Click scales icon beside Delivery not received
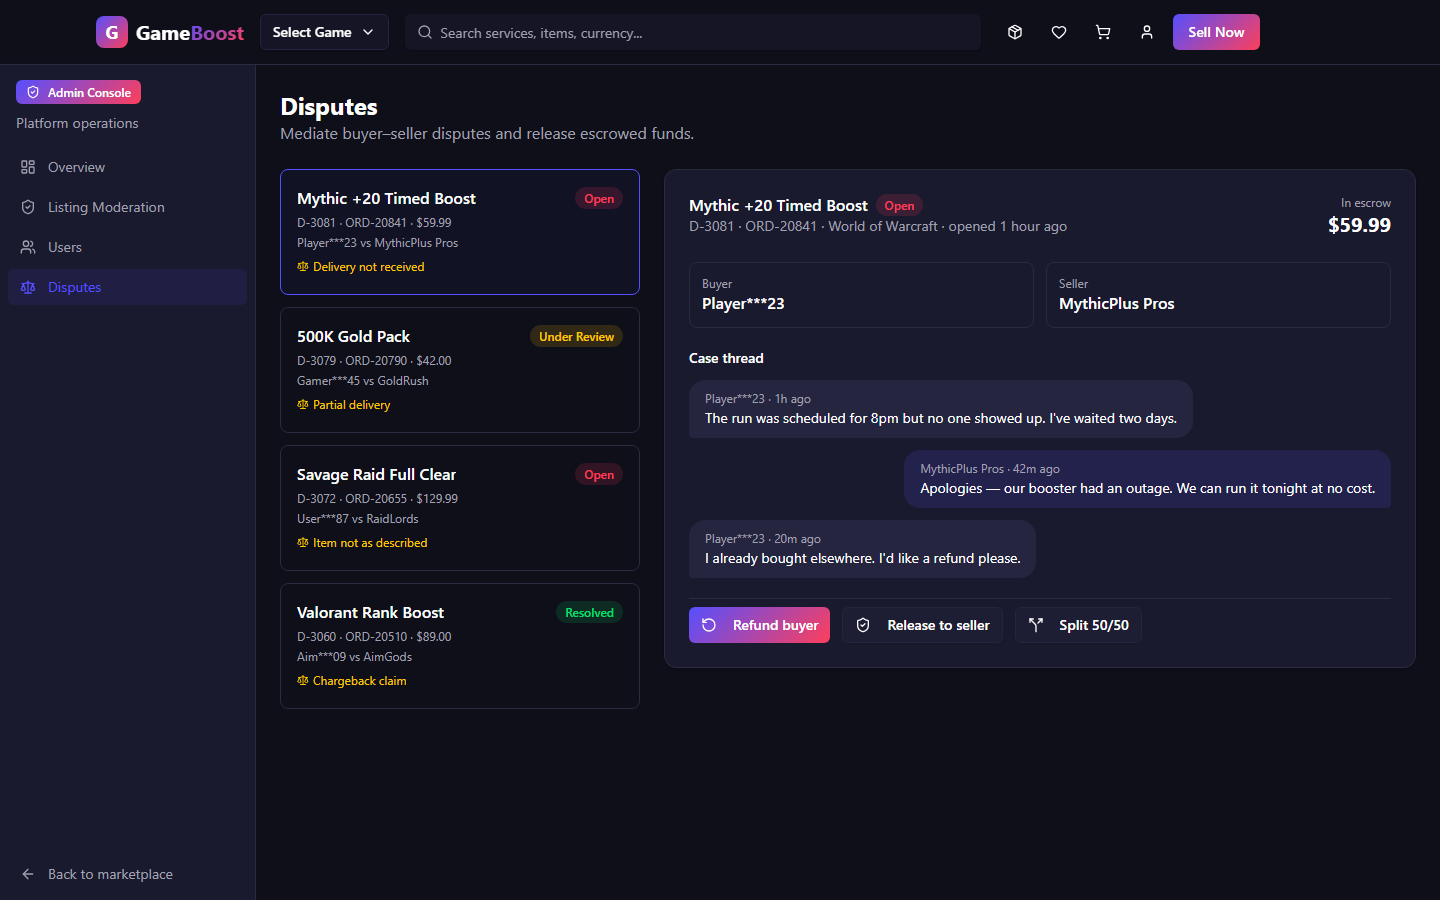1440x900 pixels. click(303, 267)
